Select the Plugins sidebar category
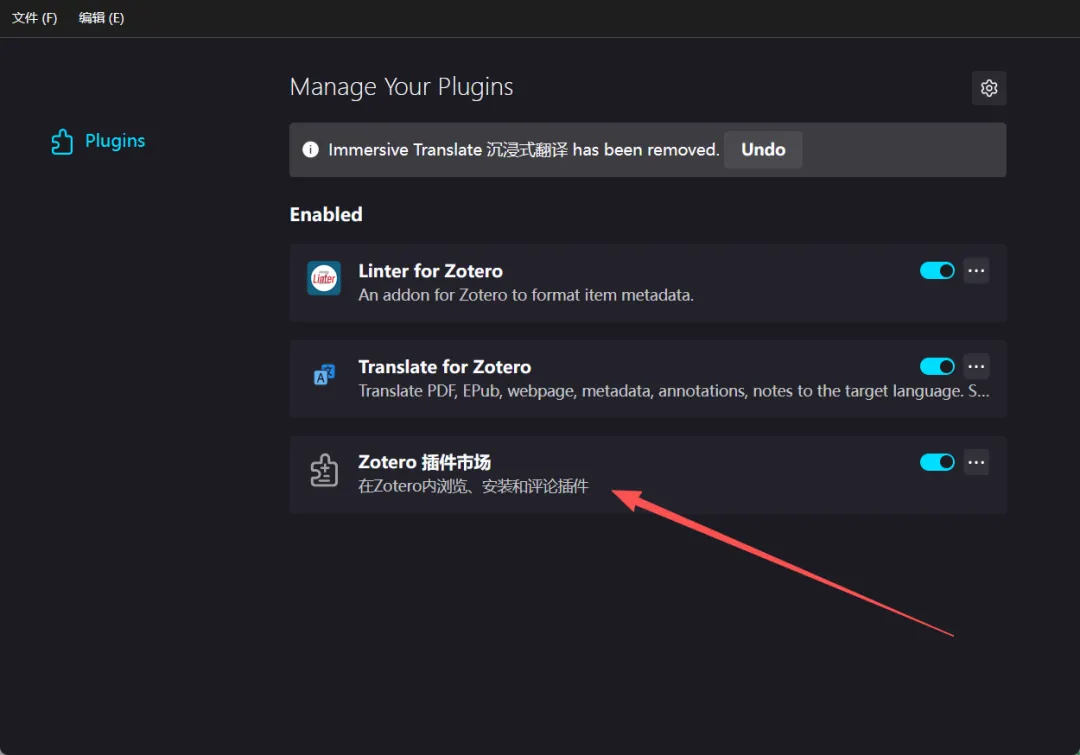Viewport: 1080px width, 755px height. click(98, 141)
